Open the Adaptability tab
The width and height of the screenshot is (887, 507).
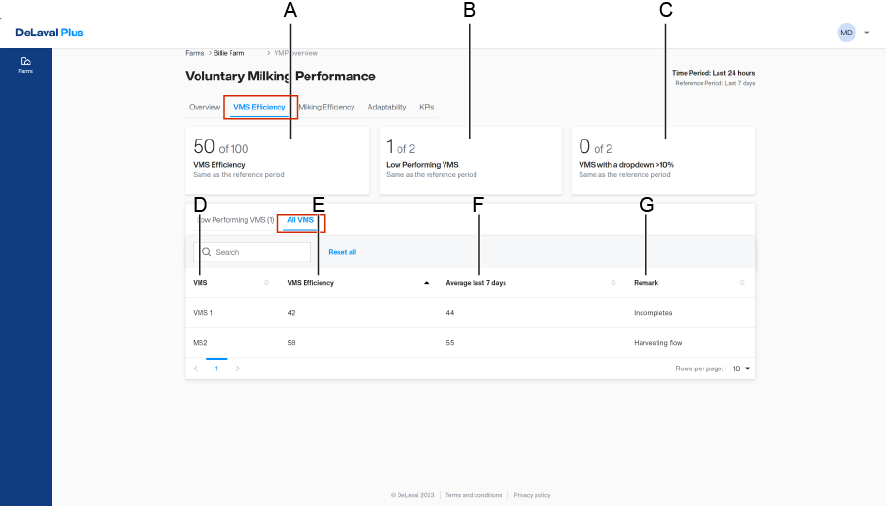tap(386, 107)
